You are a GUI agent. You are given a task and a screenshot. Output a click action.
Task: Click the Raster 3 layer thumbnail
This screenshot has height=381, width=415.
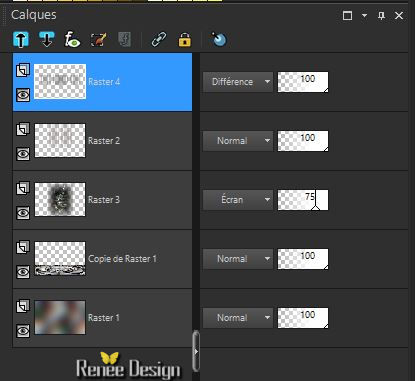[60, 200]
